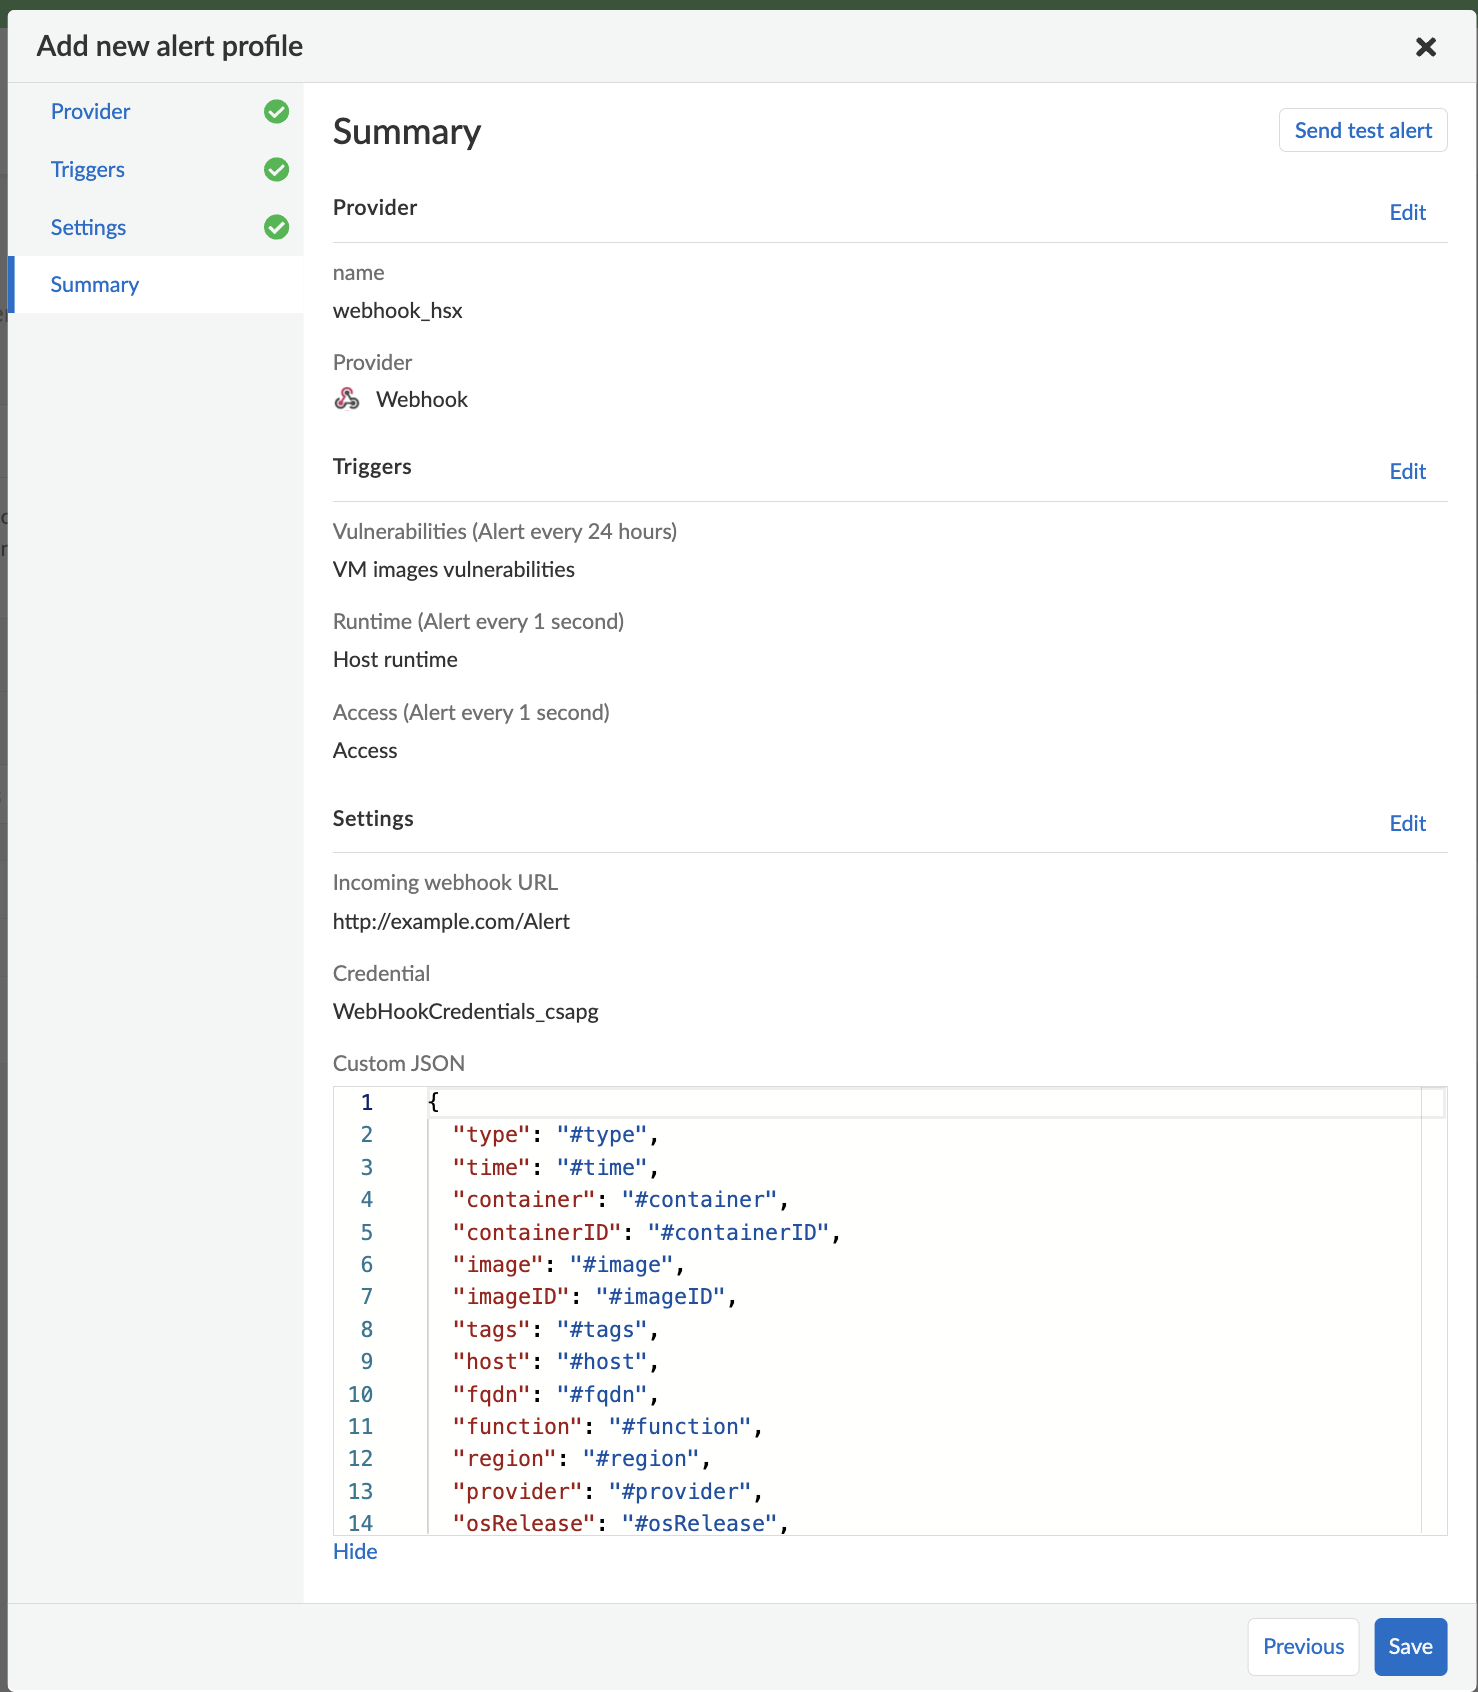The image size is (1478, 1692).
Task: Click the Webhook provider logo icon
Action: [347, 399]
